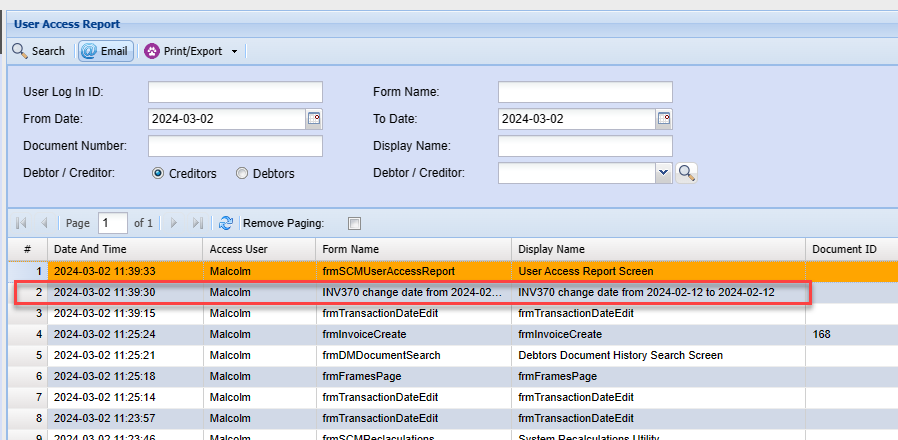Select the Creditors radio button
This screenshot has height=440, width=898.
pyautogui.click(x=158, y=174)
